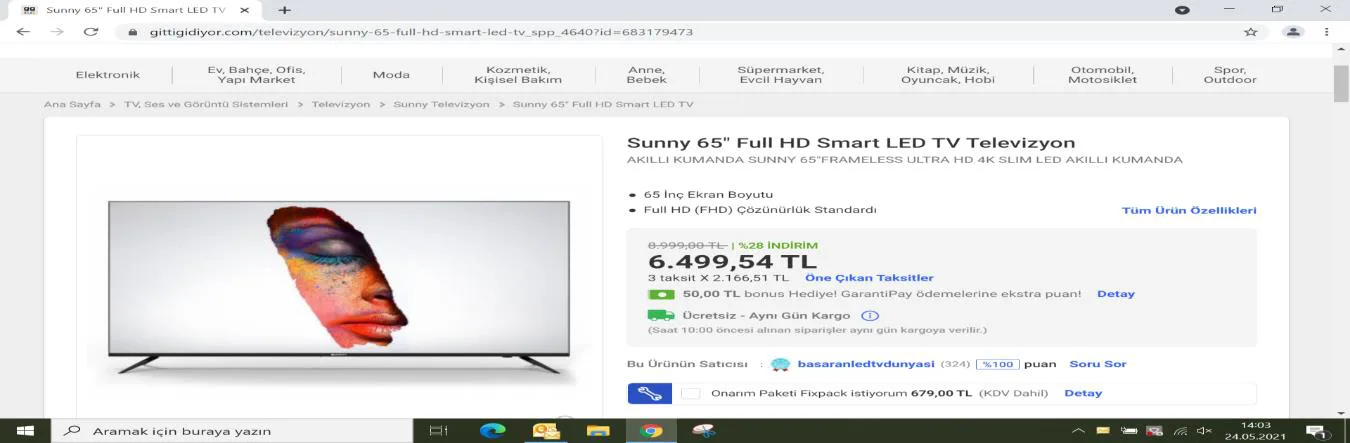This screenshot has height=443, width=1350.
Task: Open the Sunny Televizyon breadcrumb link
Action: point(441,104)
